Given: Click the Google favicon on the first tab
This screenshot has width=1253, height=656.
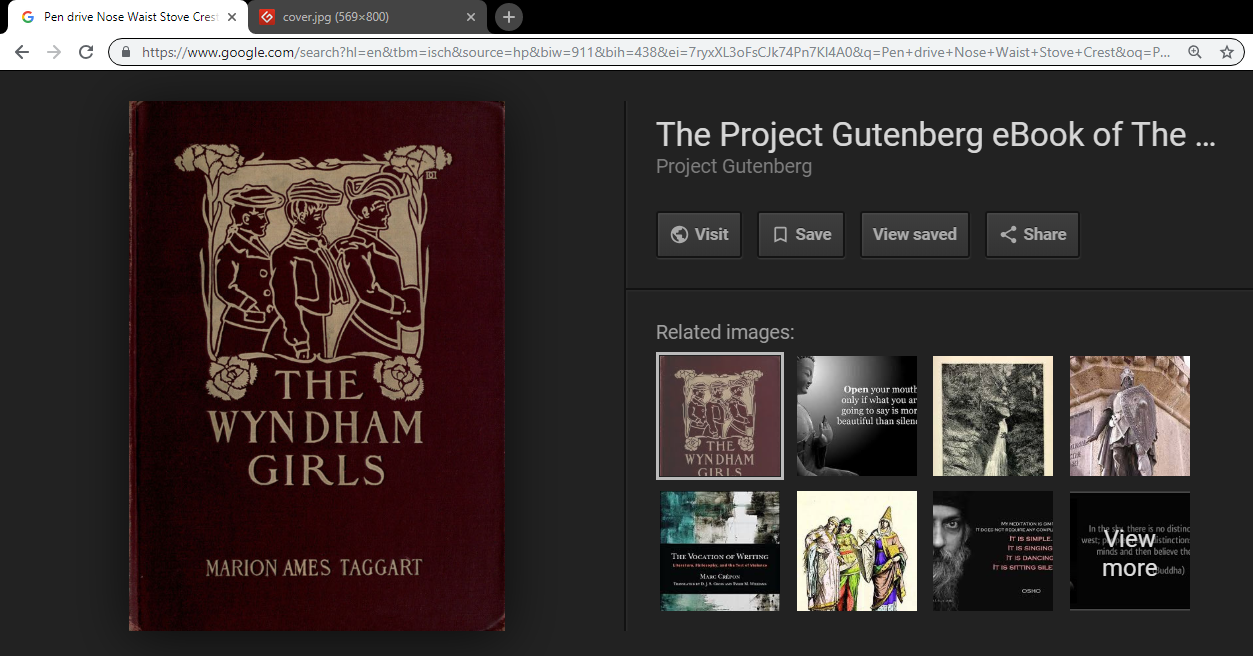Looking at the screenshot, I should (27, 17).
